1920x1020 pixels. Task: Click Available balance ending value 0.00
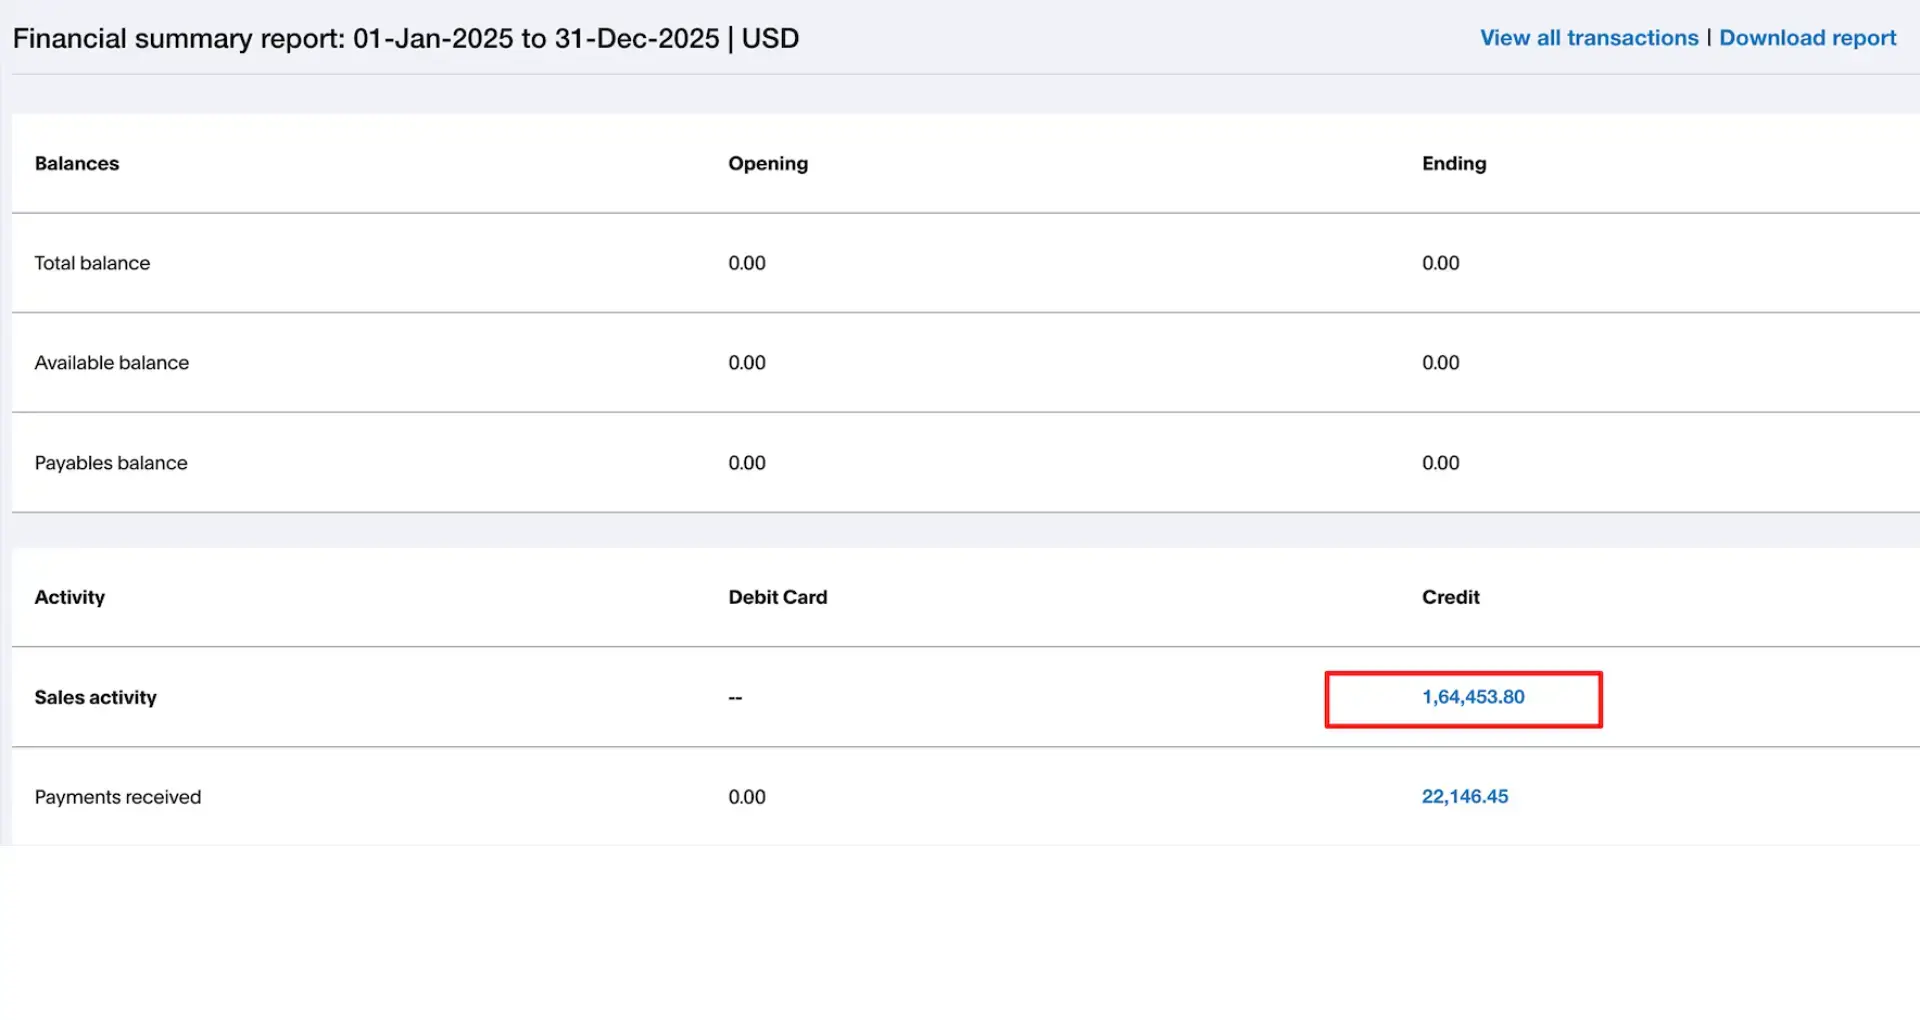[1441, 363]
